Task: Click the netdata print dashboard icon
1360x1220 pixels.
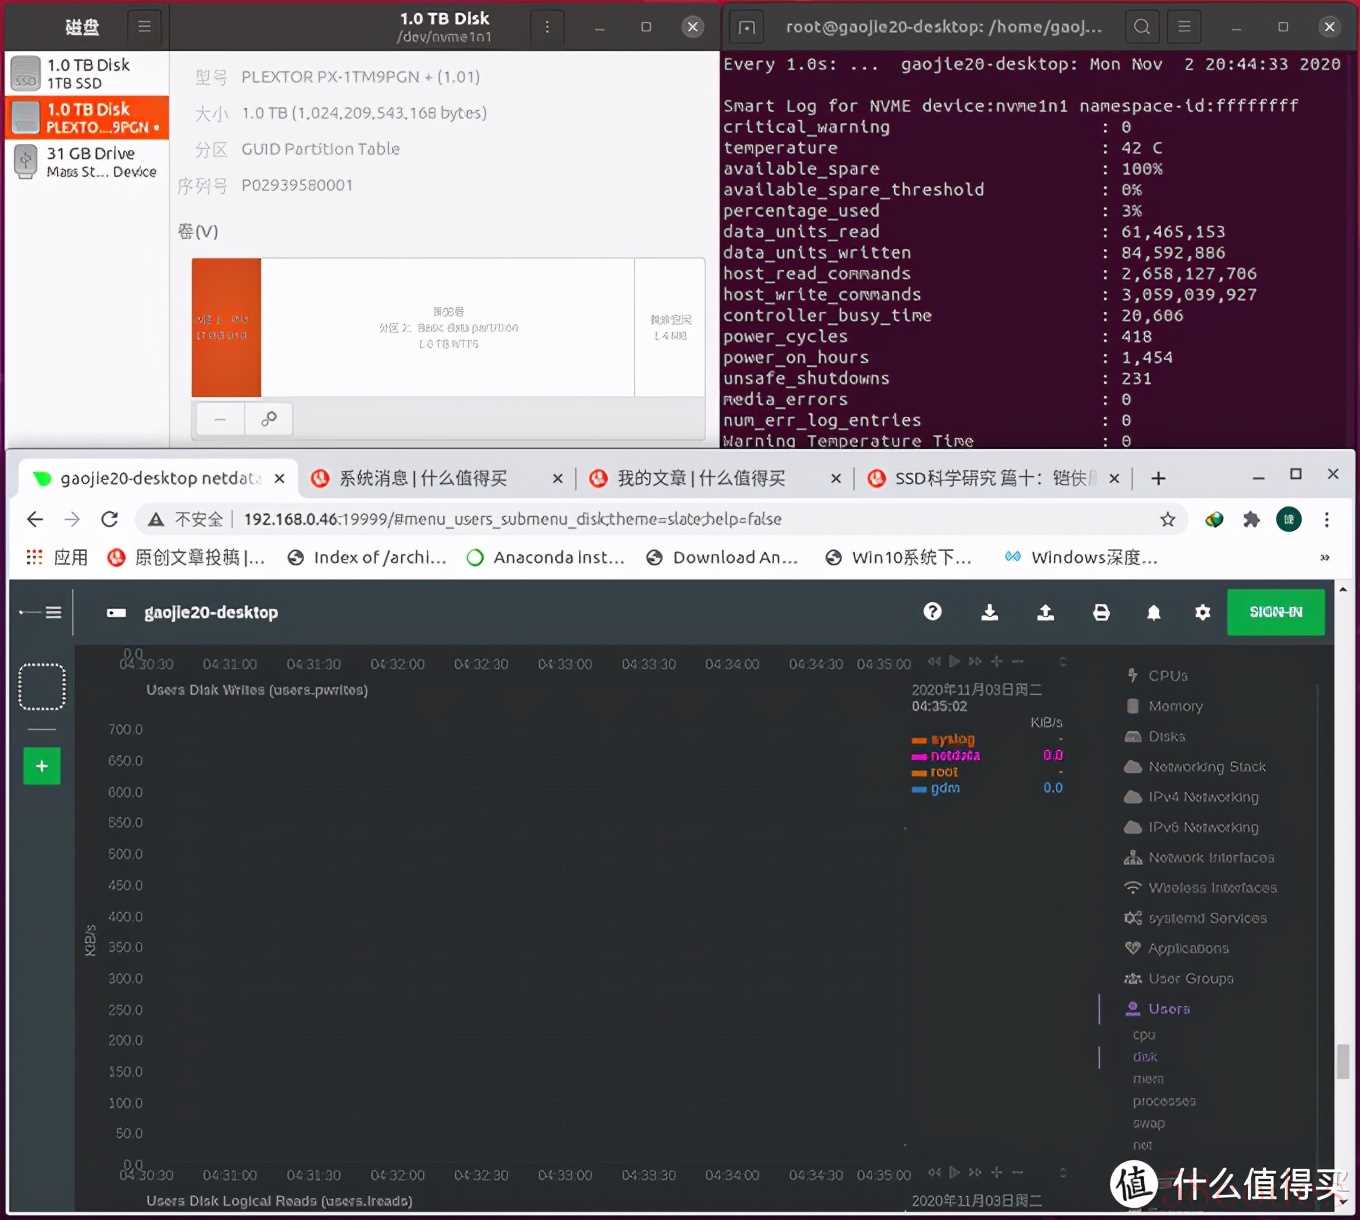Action: (1101, 612)
